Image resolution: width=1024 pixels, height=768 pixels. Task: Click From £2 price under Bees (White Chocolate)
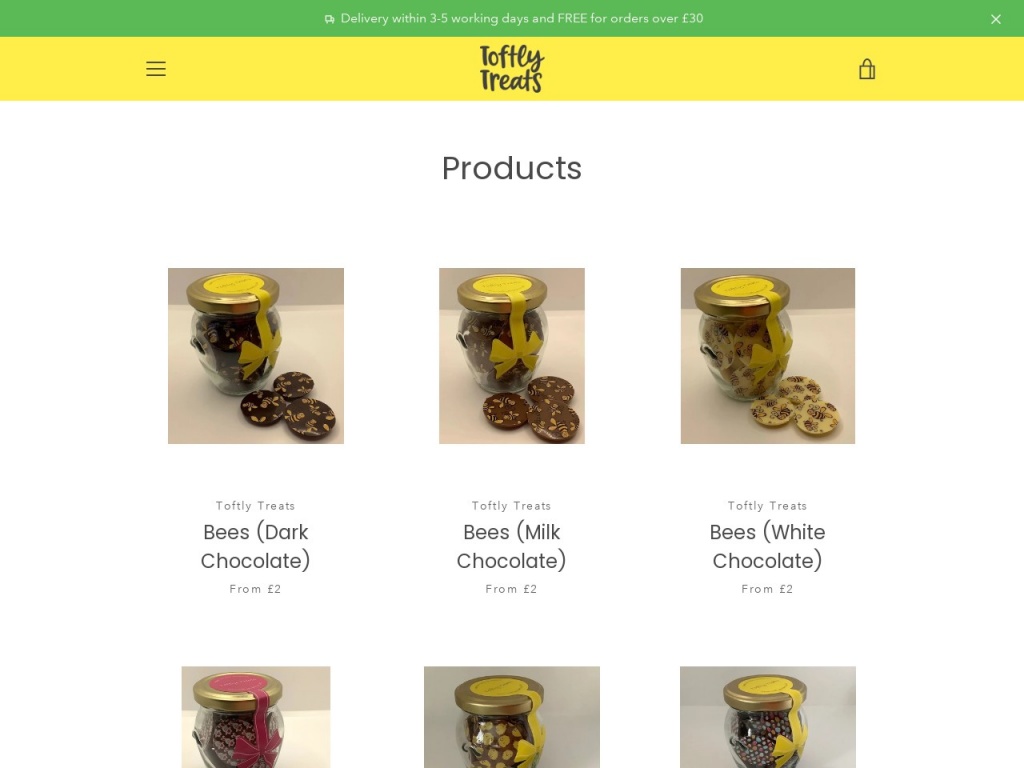767,589
